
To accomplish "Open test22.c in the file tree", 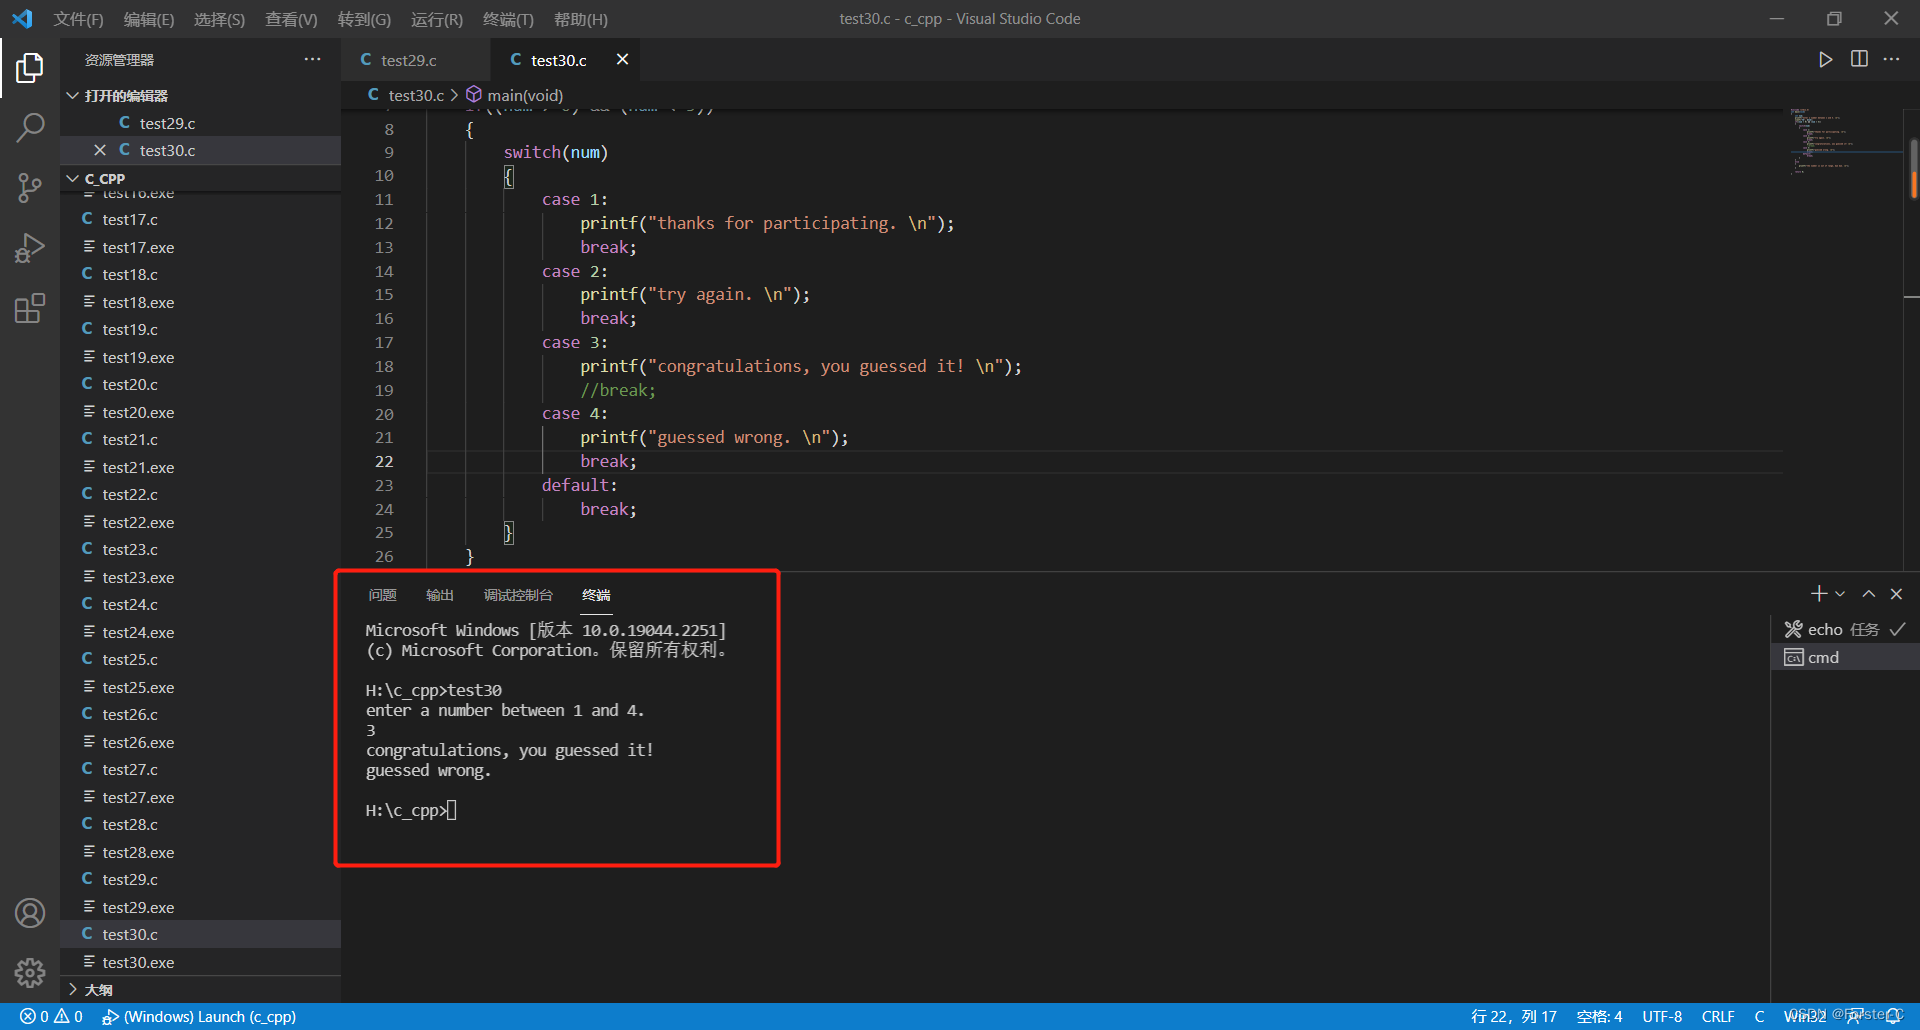I will (200, 494).
